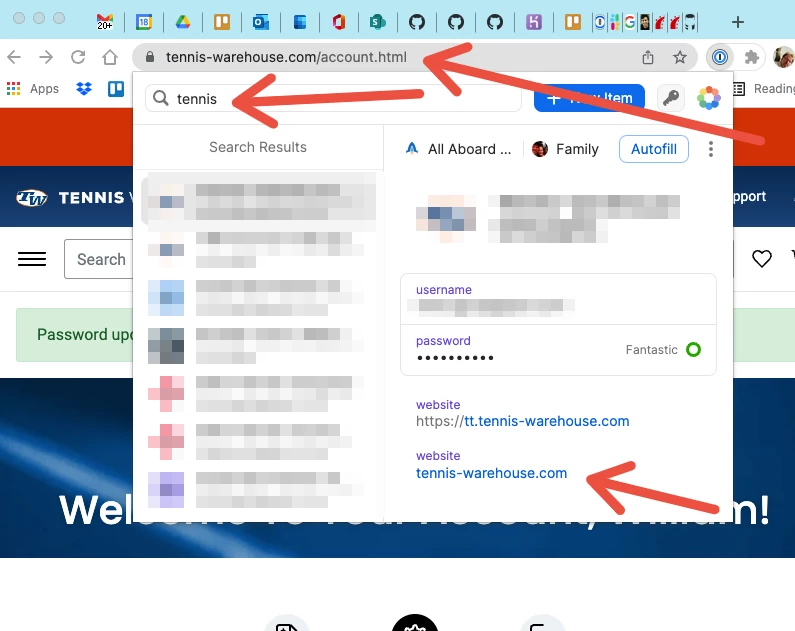Open the Slack tab
Viewport: 795px width, 631px height.
click(x=616, y=22)
